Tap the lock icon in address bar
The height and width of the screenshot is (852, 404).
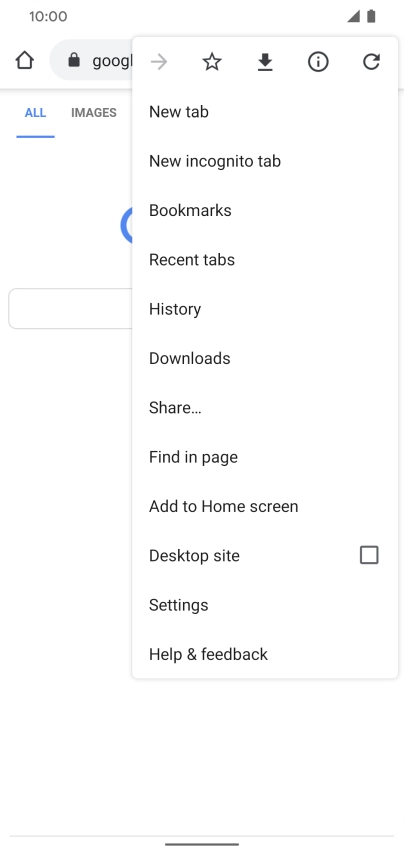[x=74, y=60]
